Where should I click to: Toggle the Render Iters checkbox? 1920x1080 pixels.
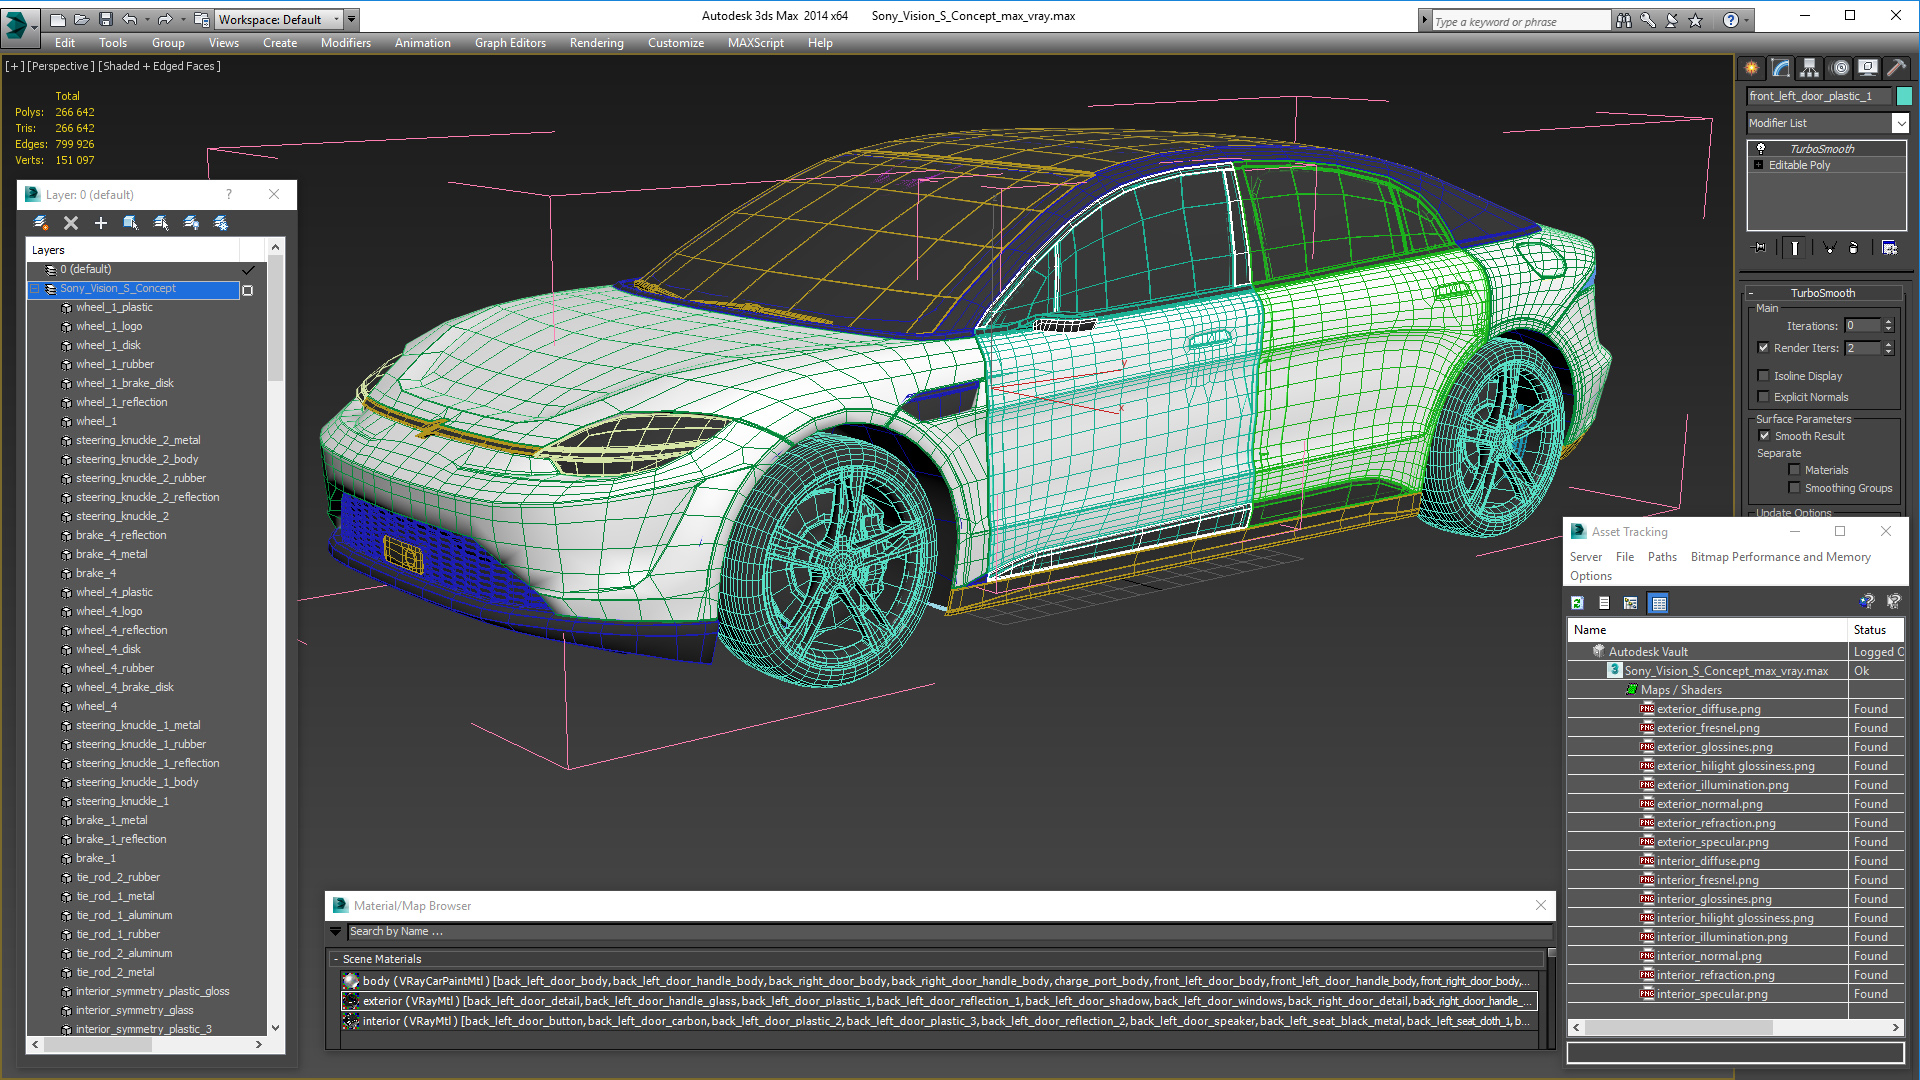click(1764, 348)
